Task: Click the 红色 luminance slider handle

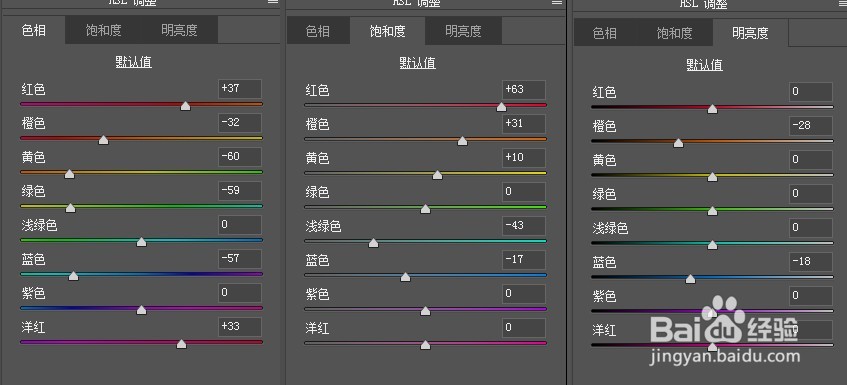Action: point(712,109)
